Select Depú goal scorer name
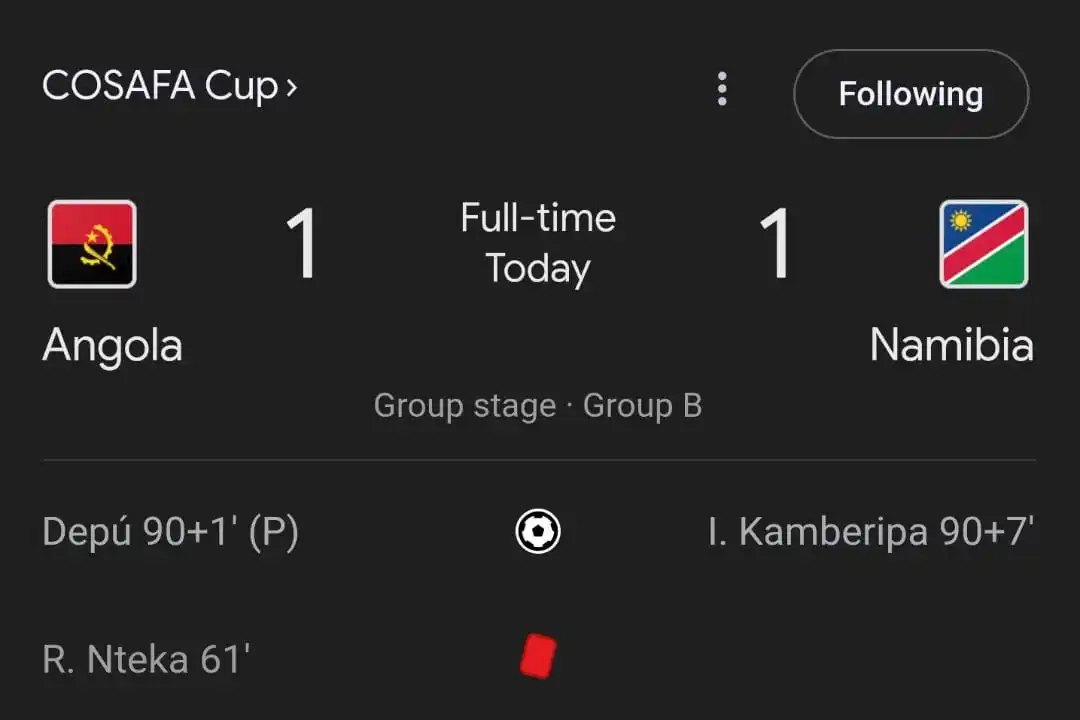The width and height of the screenshot is (1080, 720). click(x=87, y=533)
